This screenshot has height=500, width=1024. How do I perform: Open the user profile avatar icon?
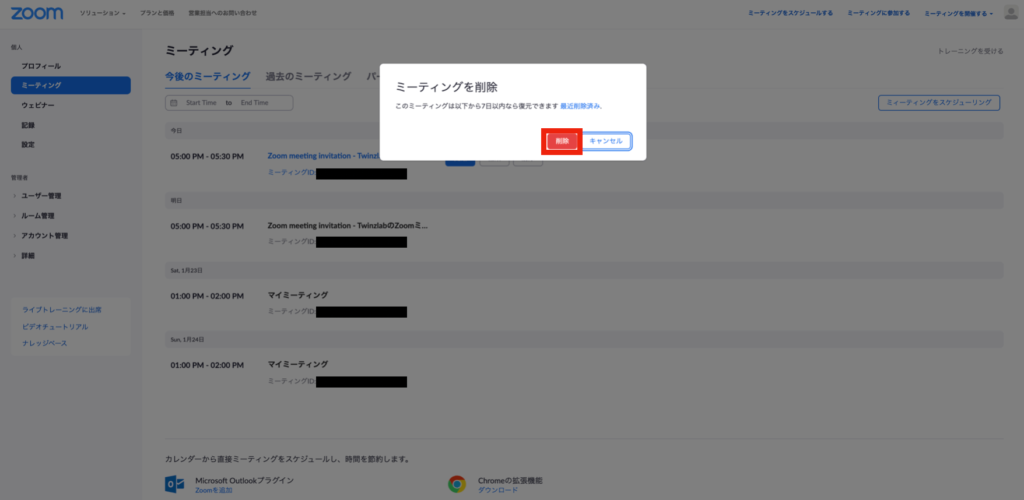tap(1011, 12)
